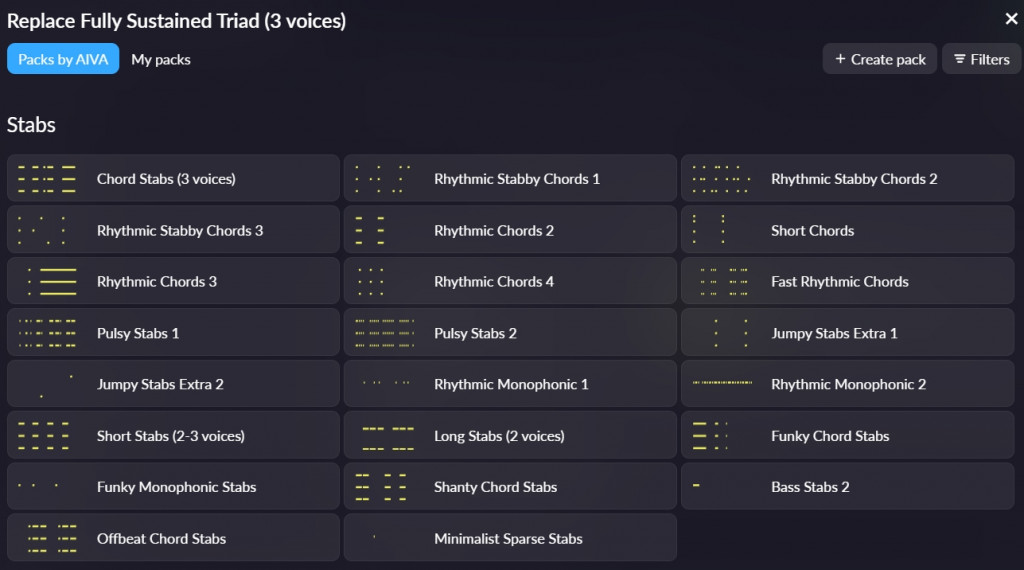Image resolution: width=1024 pixels, height=570 pixels.
Task: Pick the Funky Monophonic Stabs pack
Action: pos(173,486)
